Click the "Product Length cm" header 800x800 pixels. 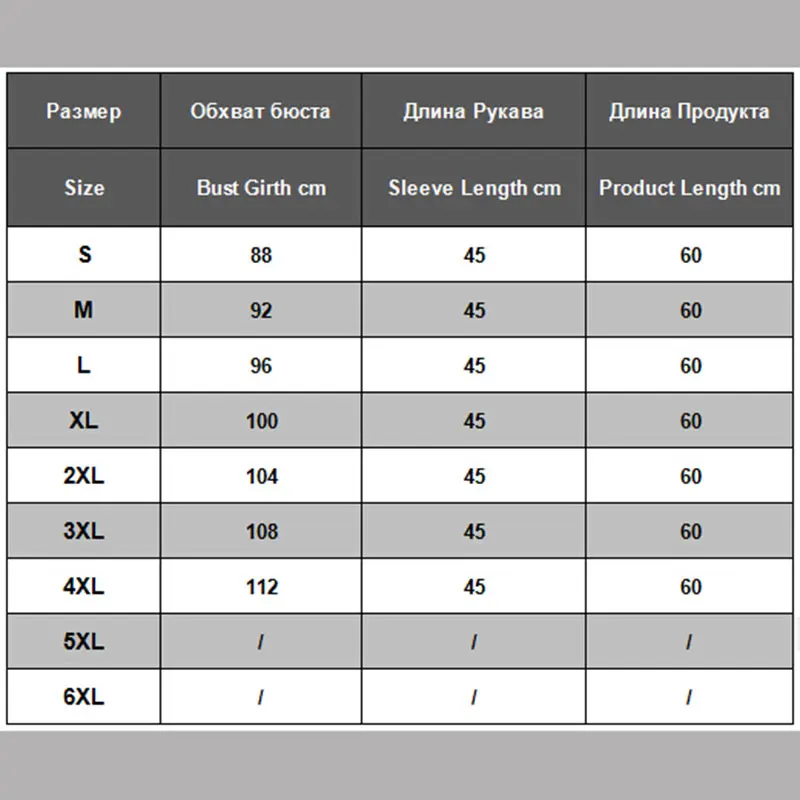click(690, 187)
